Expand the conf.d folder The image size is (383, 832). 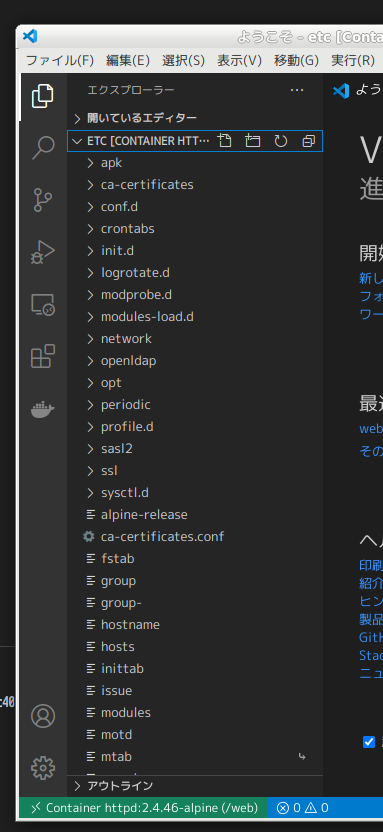195,206
